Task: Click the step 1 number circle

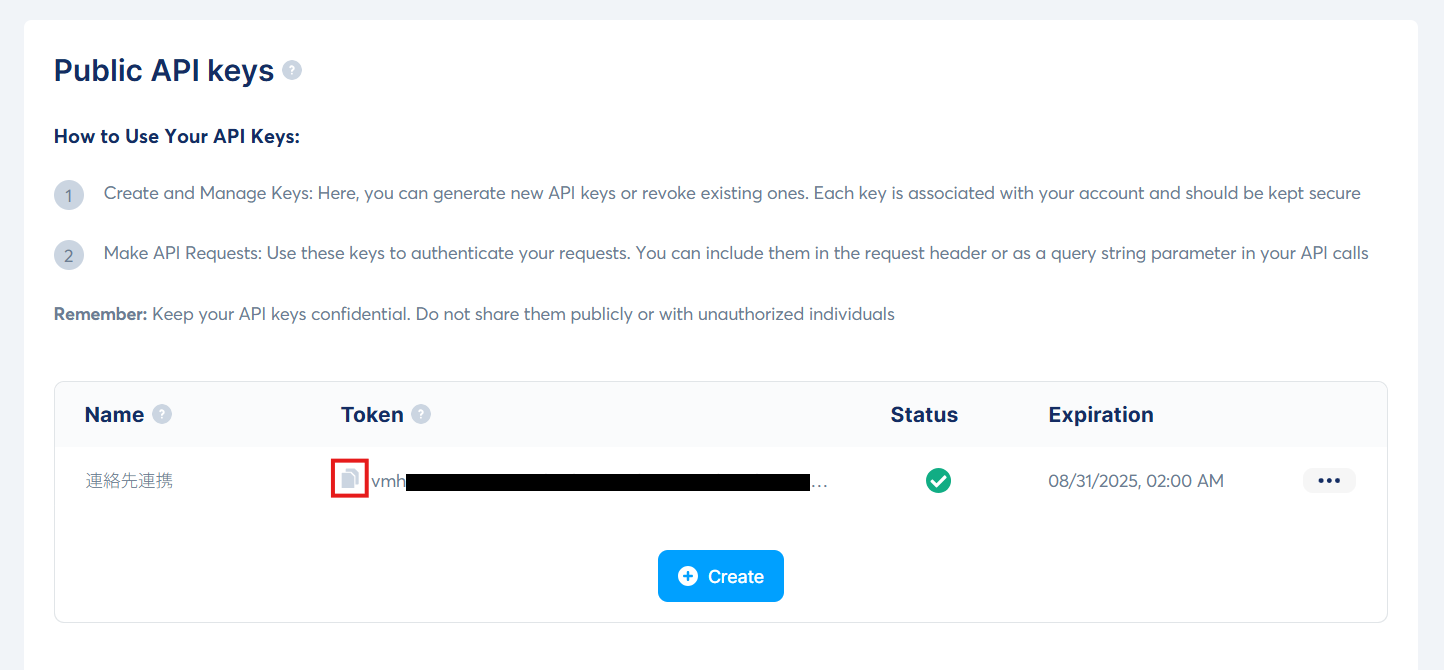Action: pos(69,195)
